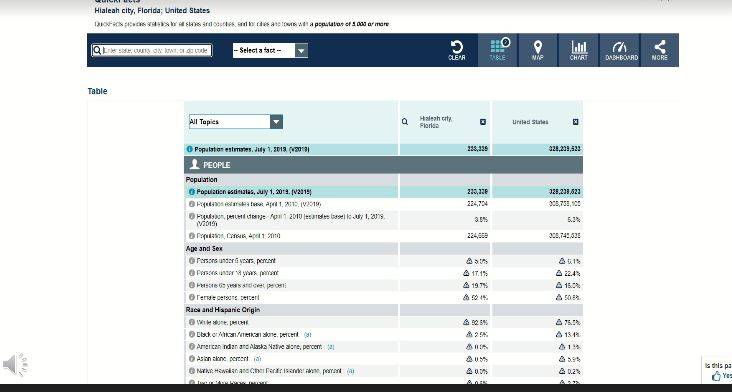
Task: Click the Race and Hispanic Origin subheading
Action: coord(223,310)
